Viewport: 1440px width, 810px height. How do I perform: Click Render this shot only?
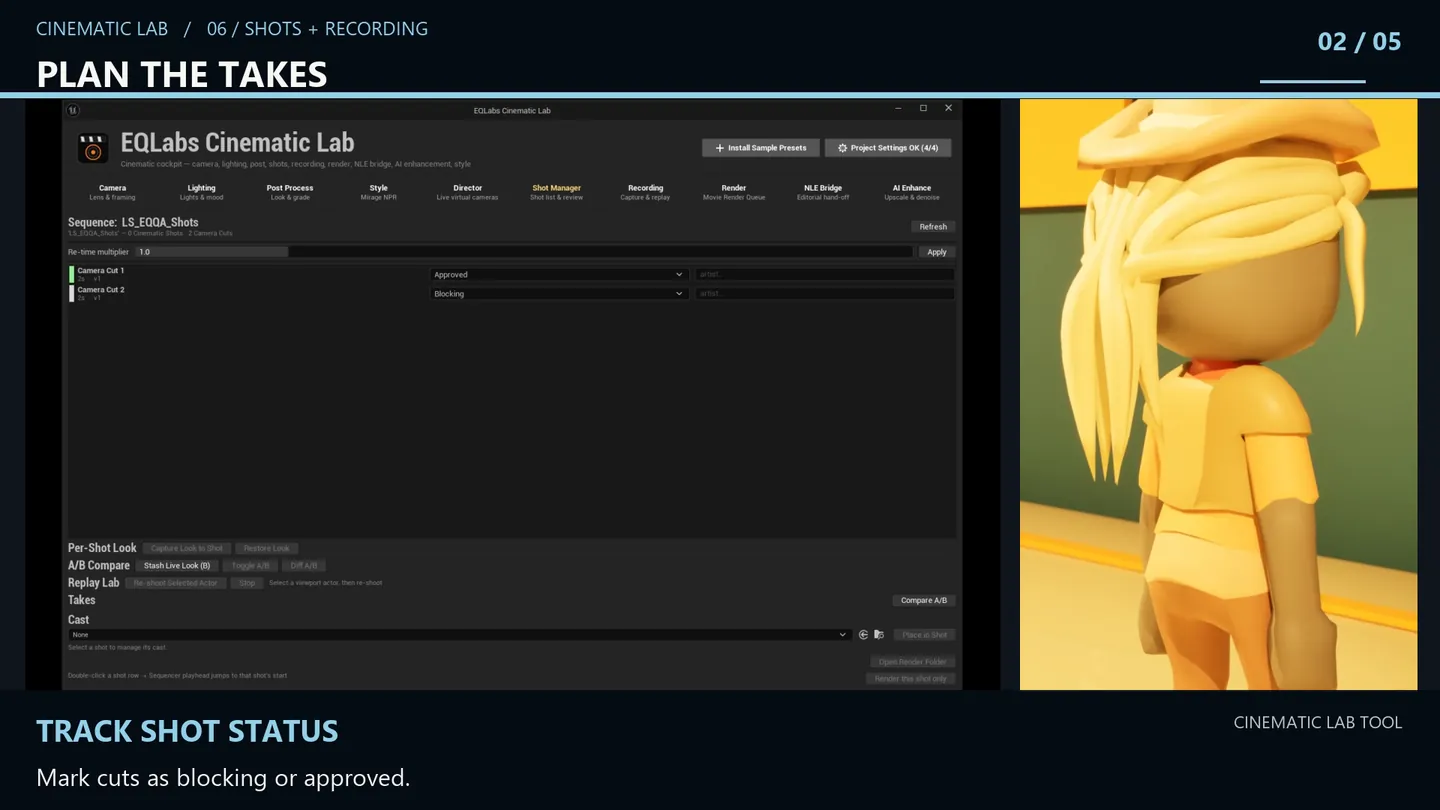point(911,679)
